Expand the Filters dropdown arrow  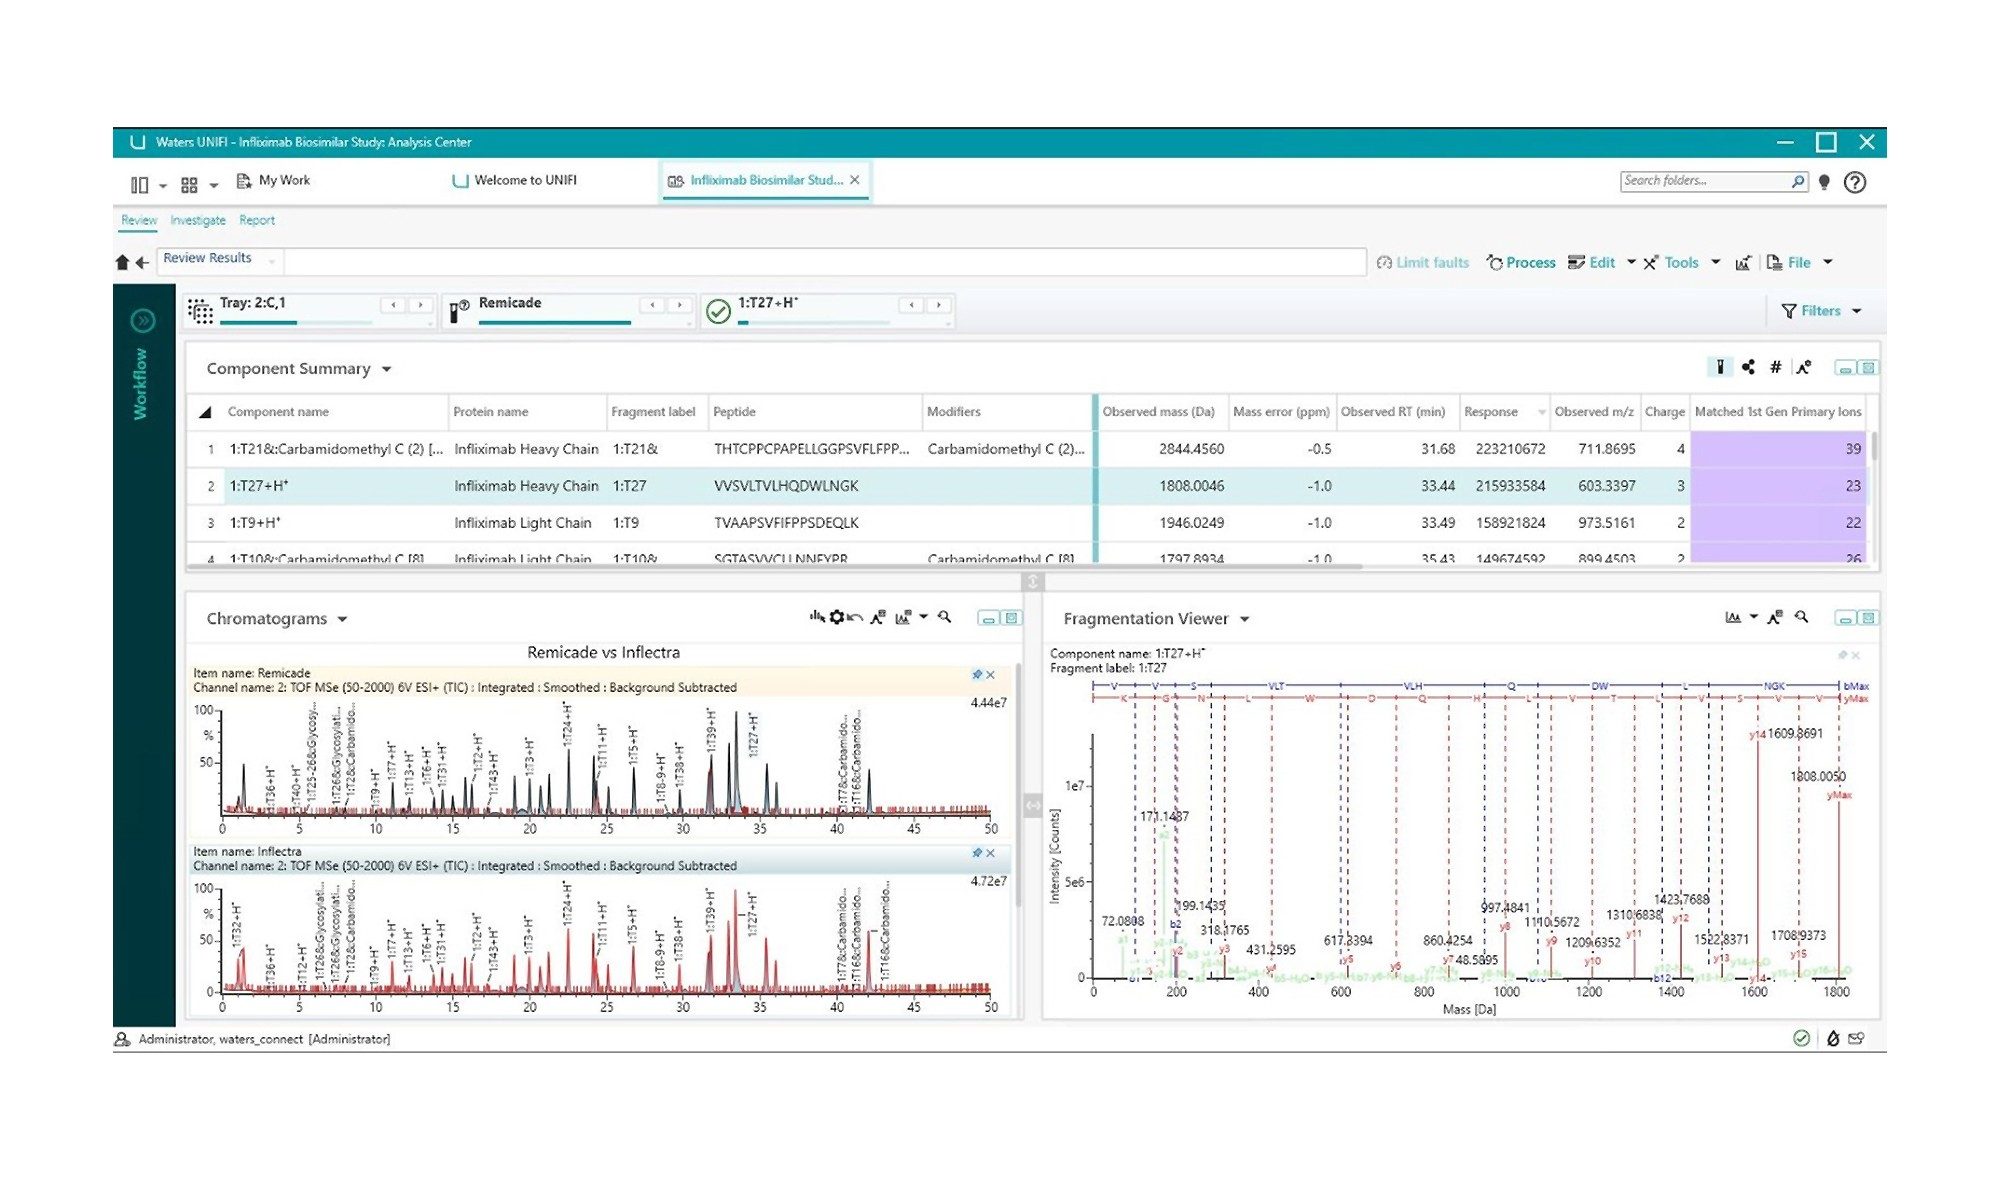point(1857,311)
